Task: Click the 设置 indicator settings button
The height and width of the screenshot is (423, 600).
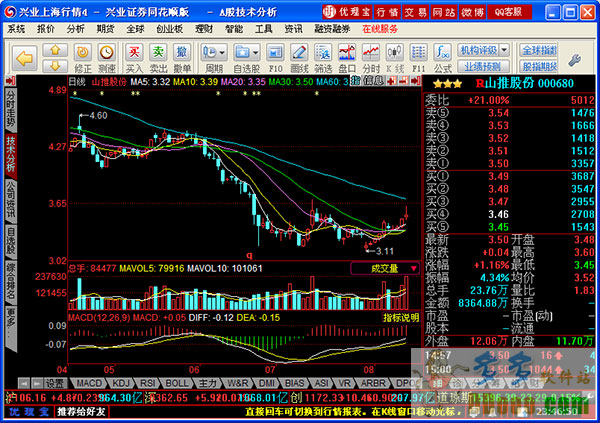Action: pos(55,383)
